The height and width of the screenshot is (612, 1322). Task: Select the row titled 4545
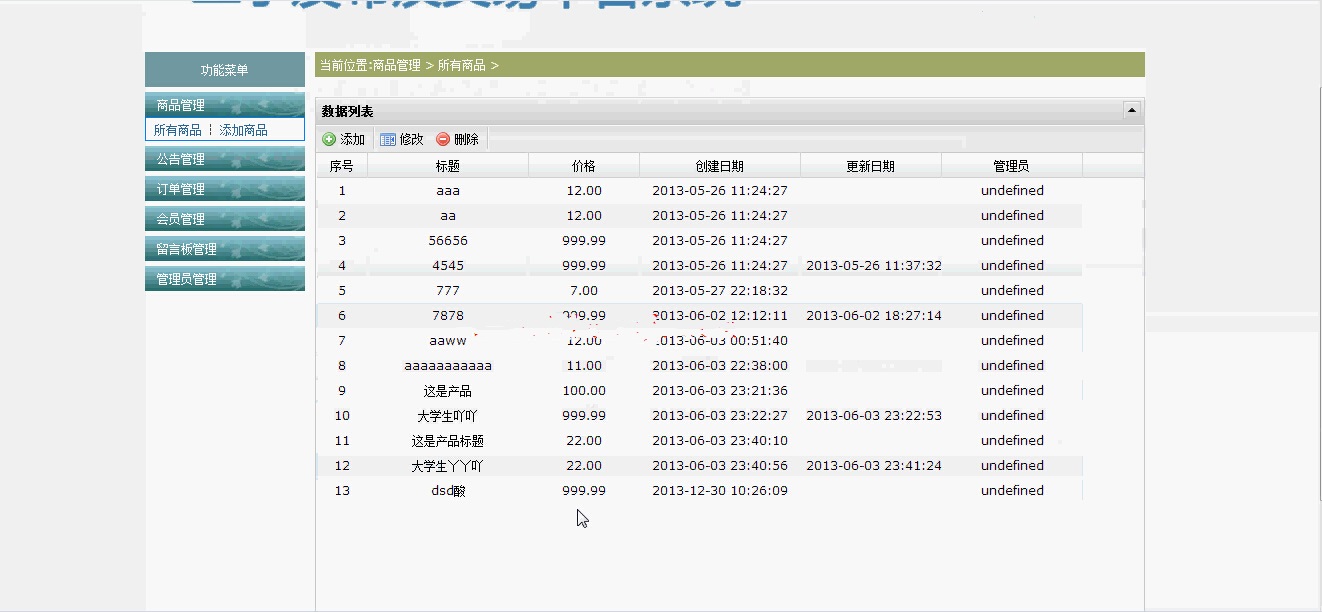point(699,265)
